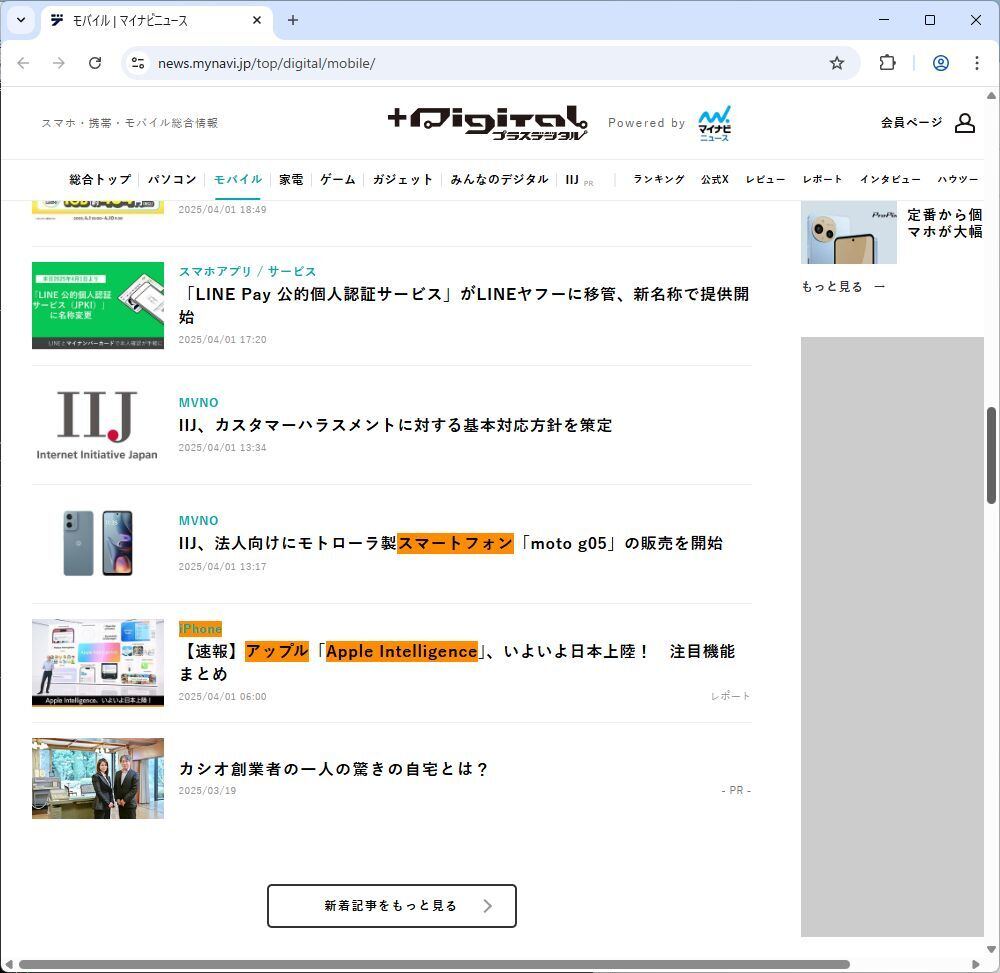Open the tab search dropdown arrow

coord(21,20)
